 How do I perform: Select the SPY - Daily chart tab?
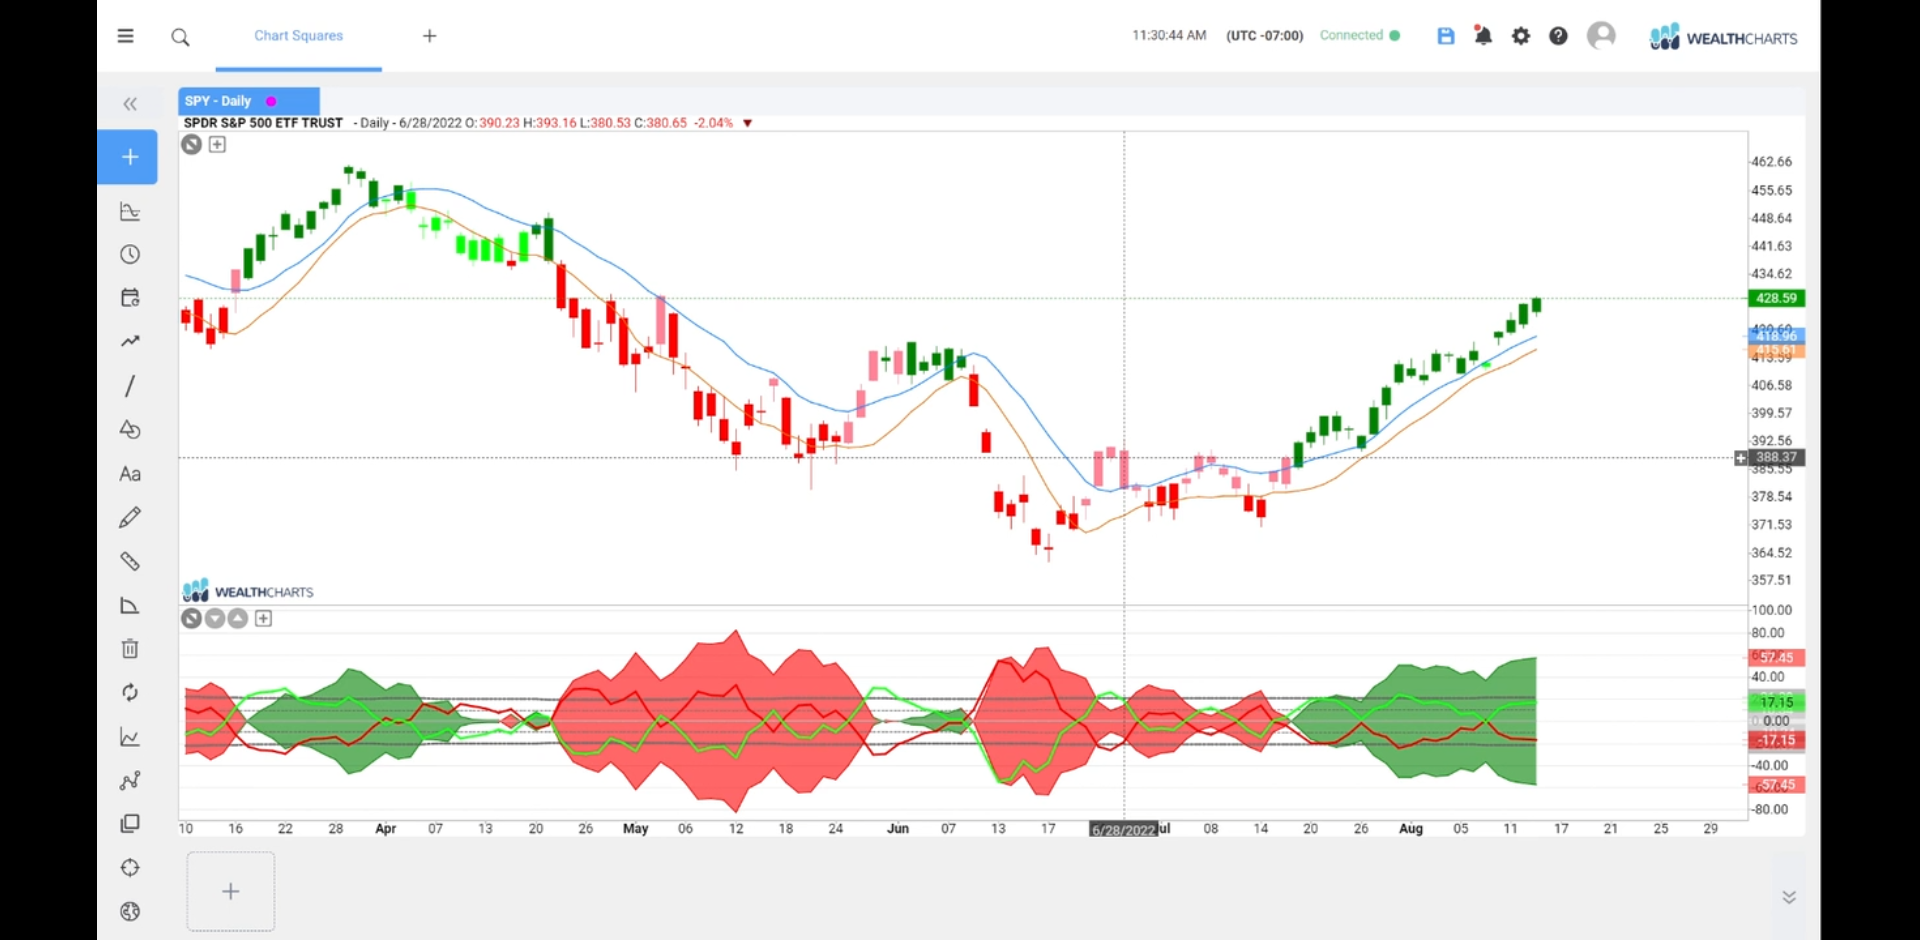point(249,101)
